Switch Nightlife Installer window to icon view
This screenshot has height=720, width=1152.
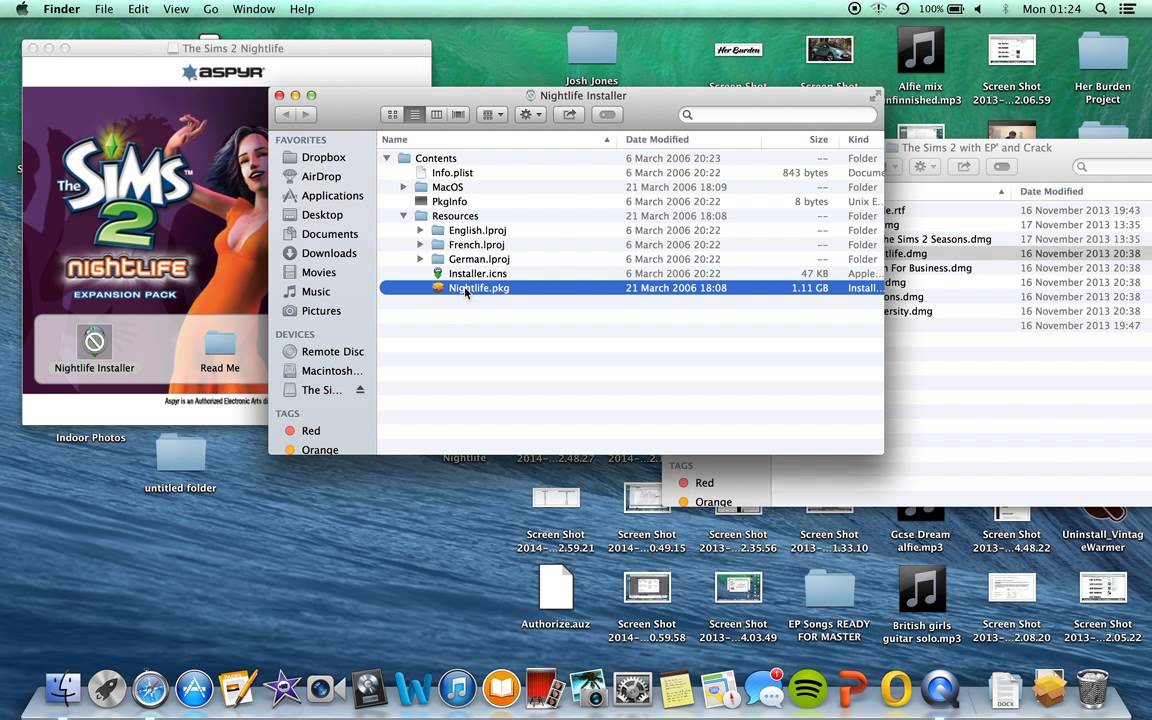click(x=392, y=115)
